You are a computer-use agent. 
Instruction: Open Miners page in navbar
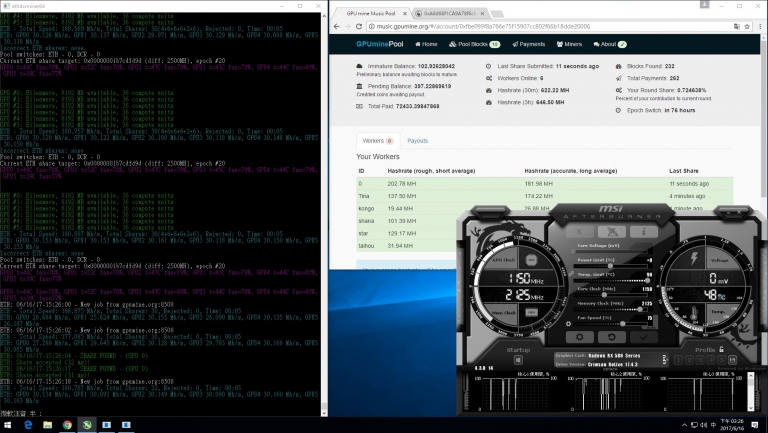[x=569, y=44]
